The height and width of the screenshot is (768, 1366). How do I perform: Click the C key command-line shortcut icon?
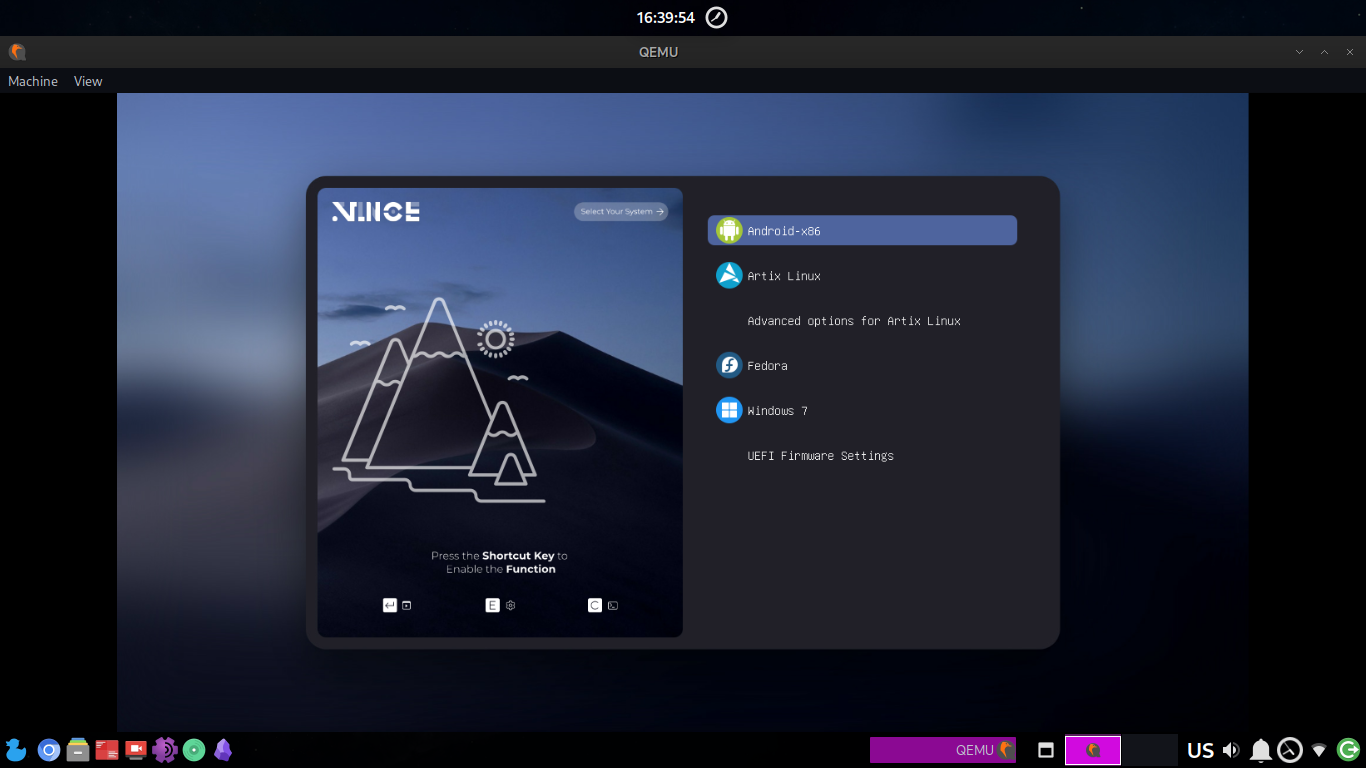(595, 605)
